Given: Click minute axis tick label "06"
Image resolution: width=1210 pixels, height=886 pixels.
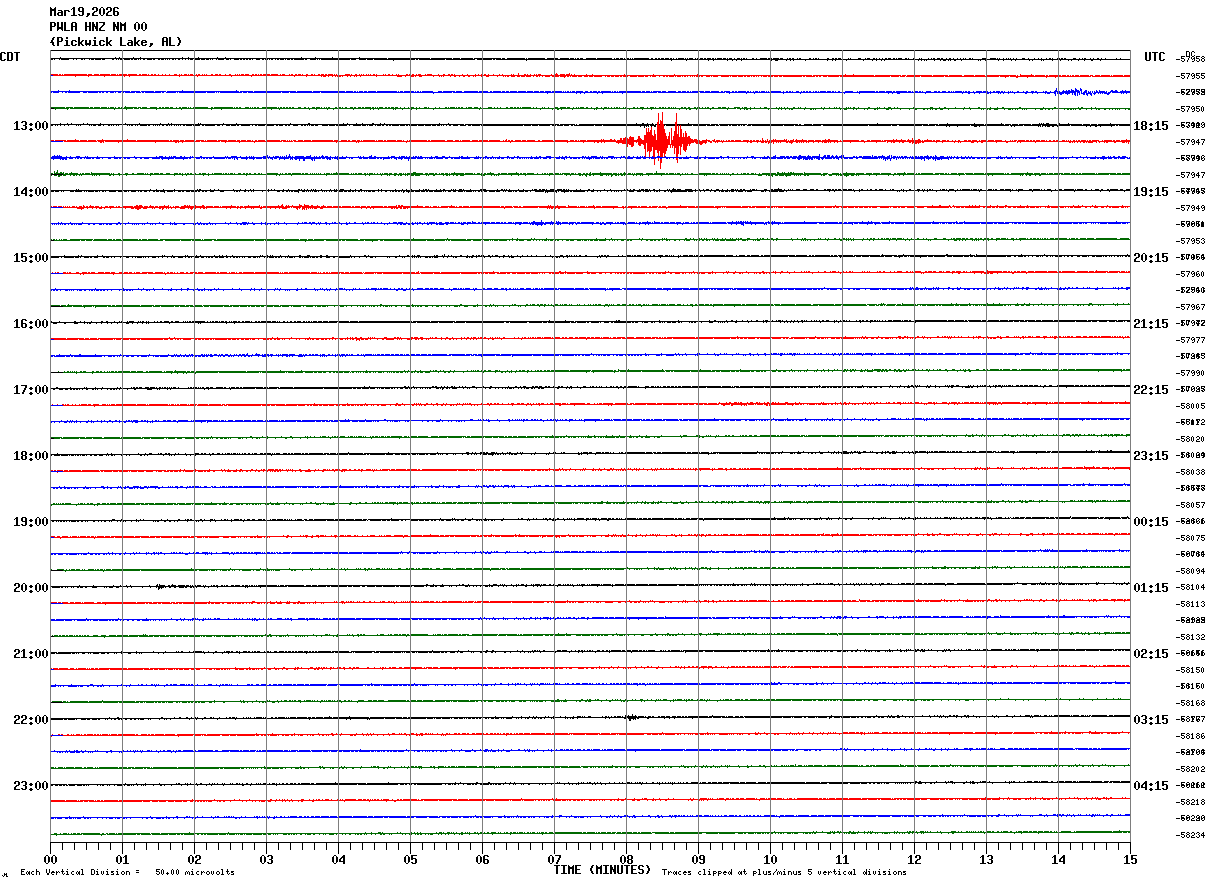Looking at the screenshot, I should click(x=482, y=859).
